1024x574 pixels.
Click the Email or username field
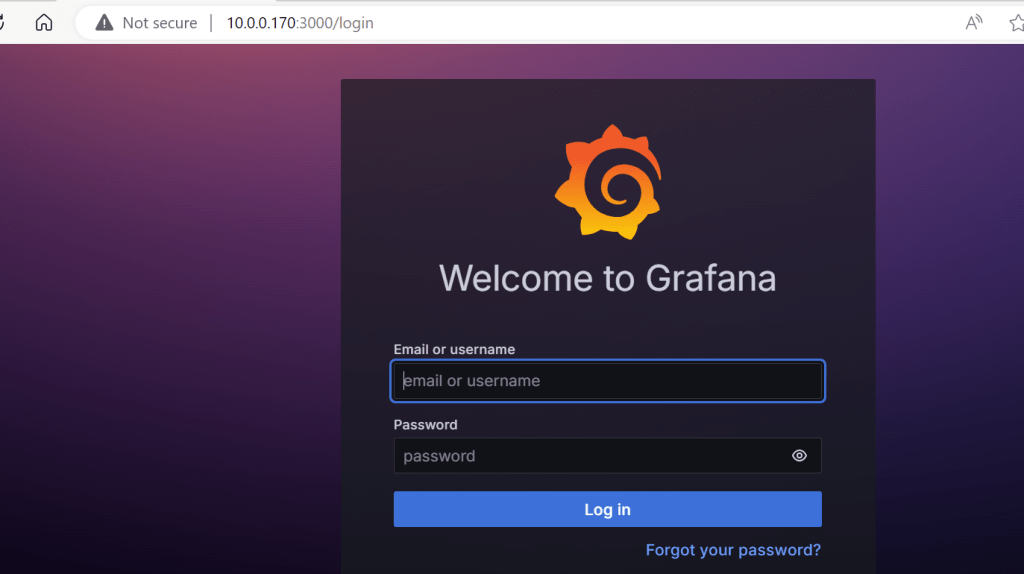tap(607, 381)
